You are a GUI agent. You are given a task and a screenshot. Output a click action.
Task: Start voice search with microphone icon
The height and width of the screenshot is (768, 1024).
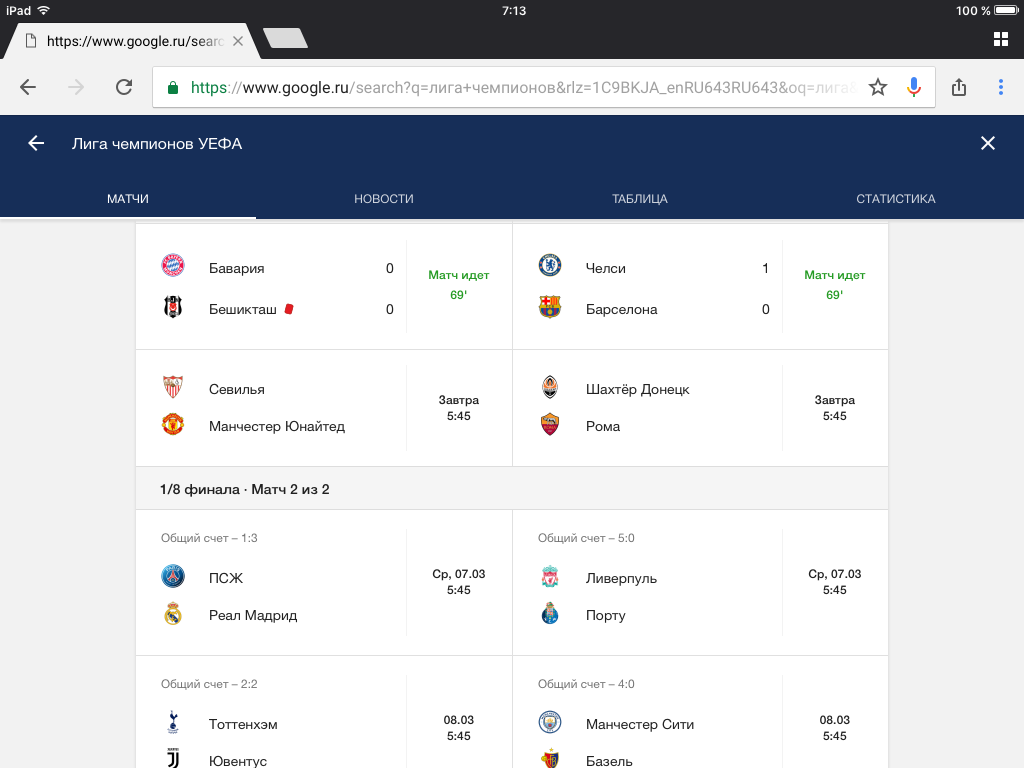coord(913,87)
